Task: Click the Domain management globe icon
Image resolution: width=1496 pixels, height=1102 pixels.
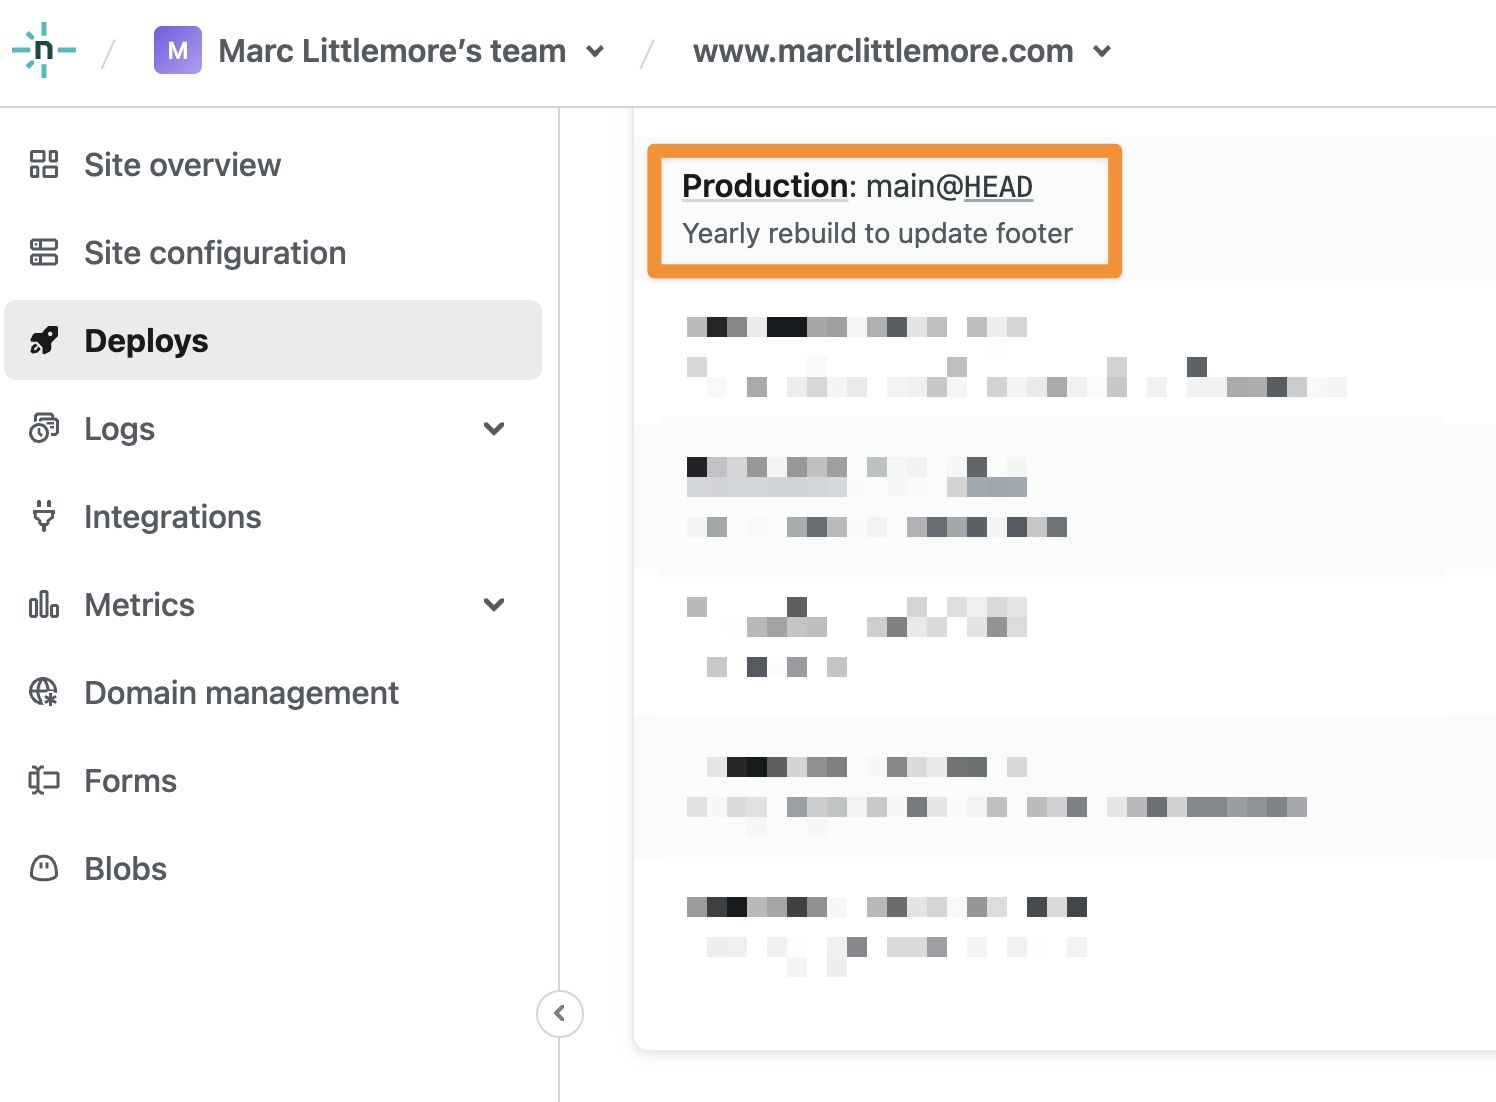Action: coord(44,692)
